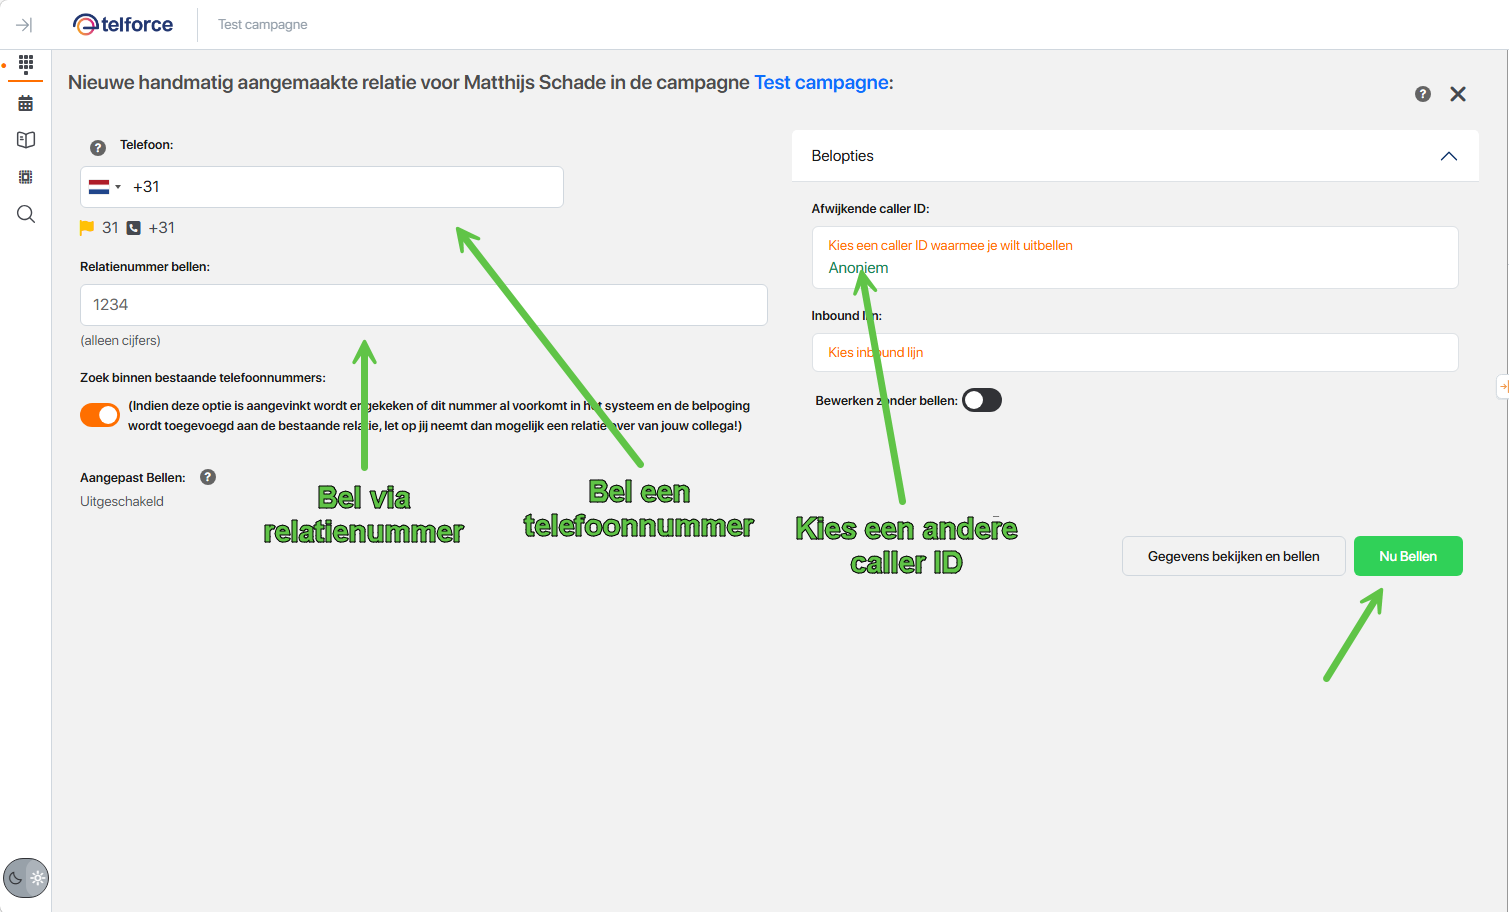Open the Afwijkende caller ID selector
Viewport: 1509px width, 912px height.
(1135, 257)
